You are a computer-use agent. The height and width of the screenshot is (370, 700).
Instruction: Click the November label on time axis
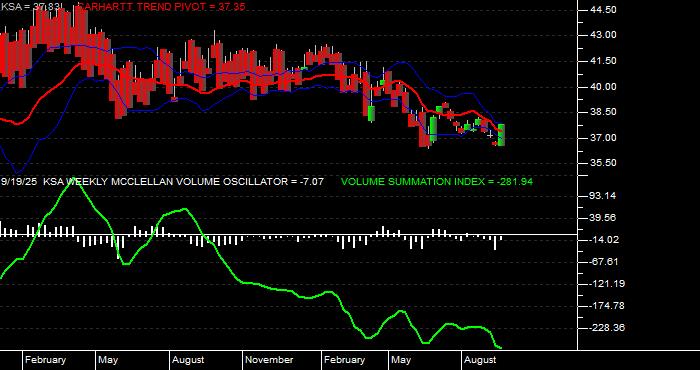pyautogui.click(x=270, y=360)
